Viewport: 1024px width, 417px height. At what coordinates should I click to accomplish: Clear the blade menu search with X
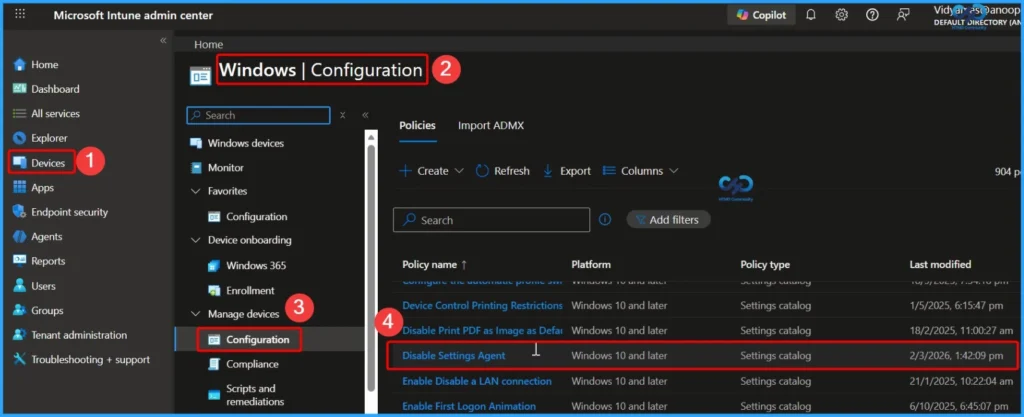(343, 116)
